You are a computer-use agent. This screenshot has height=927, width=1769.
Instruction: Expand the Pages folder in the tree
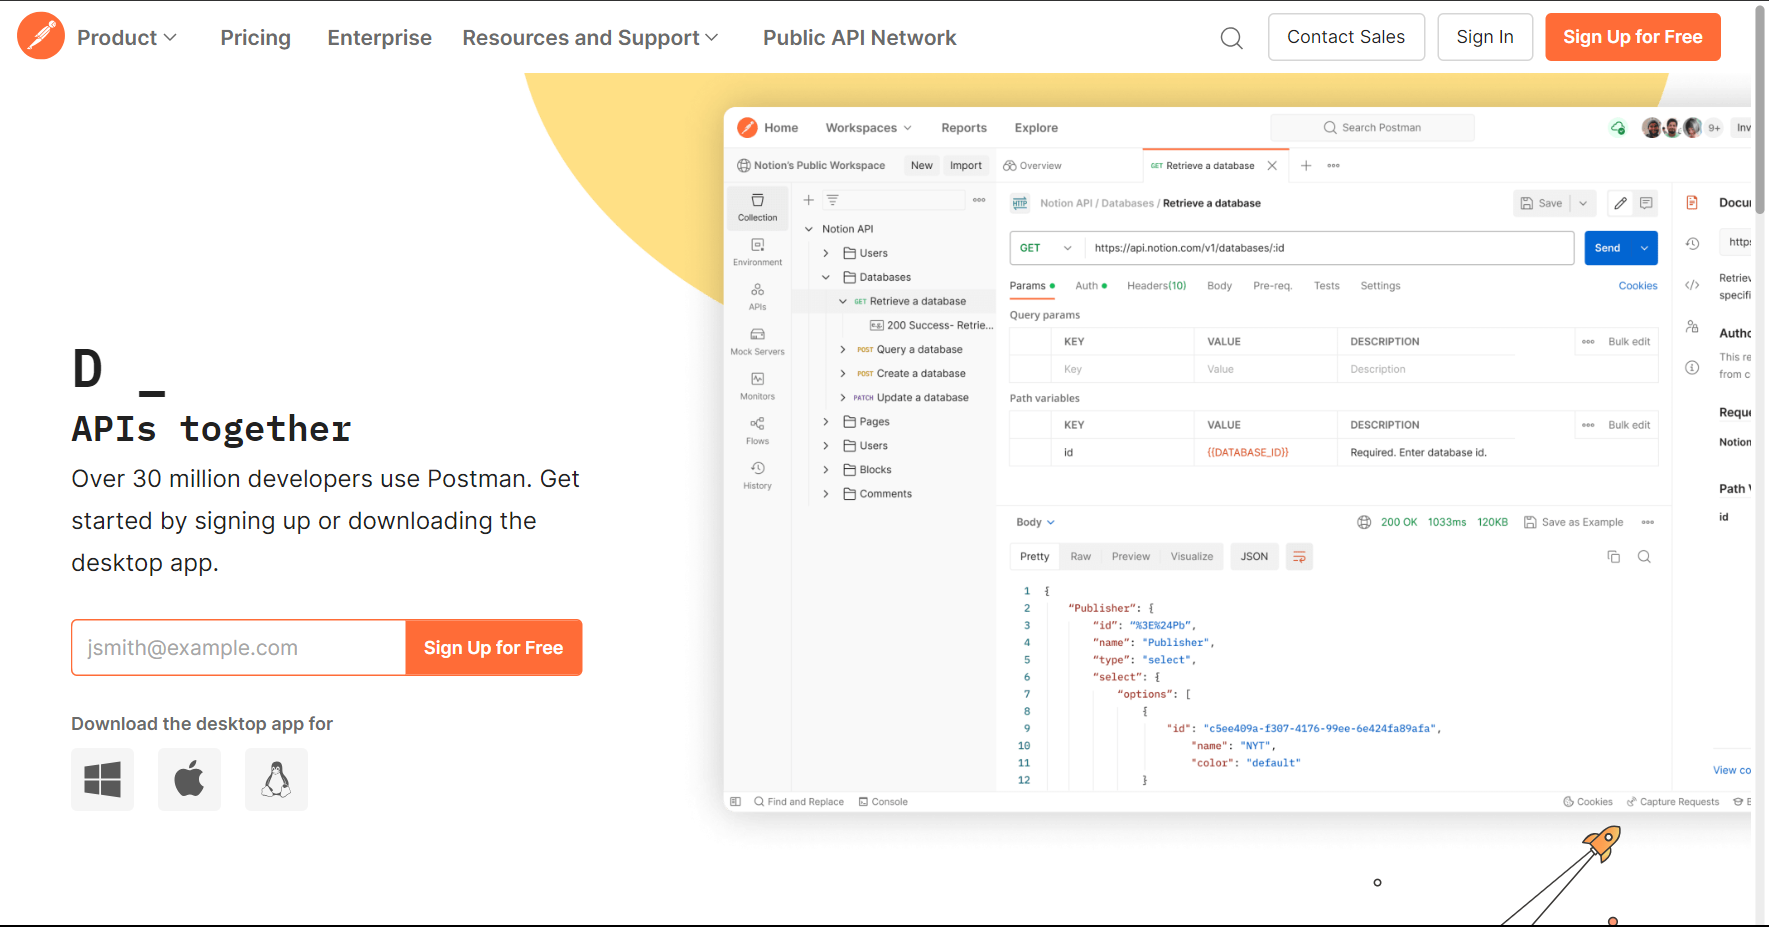[826, 422]
